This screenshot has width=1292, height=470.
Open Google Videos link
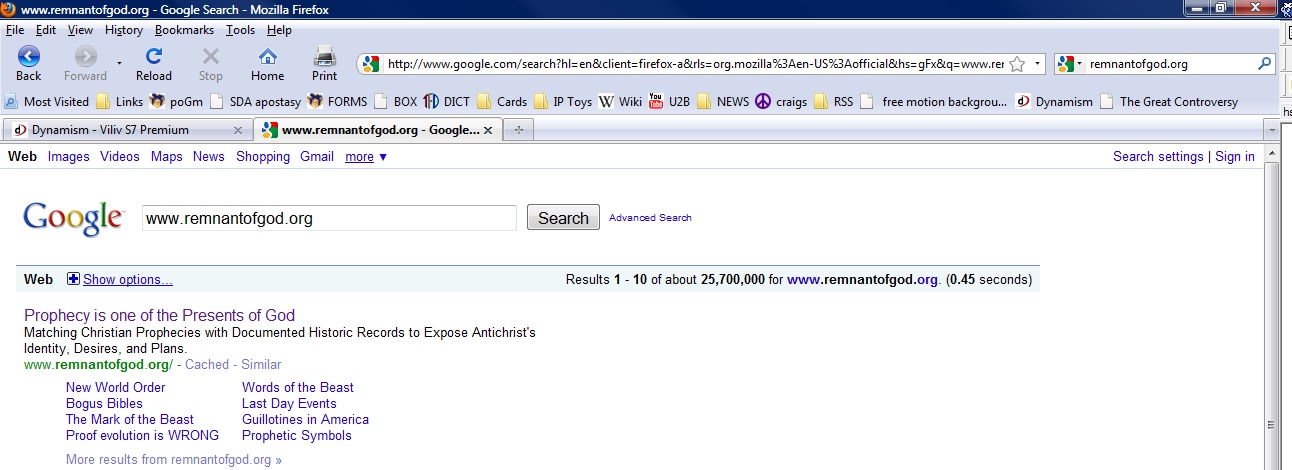[120, 157]
